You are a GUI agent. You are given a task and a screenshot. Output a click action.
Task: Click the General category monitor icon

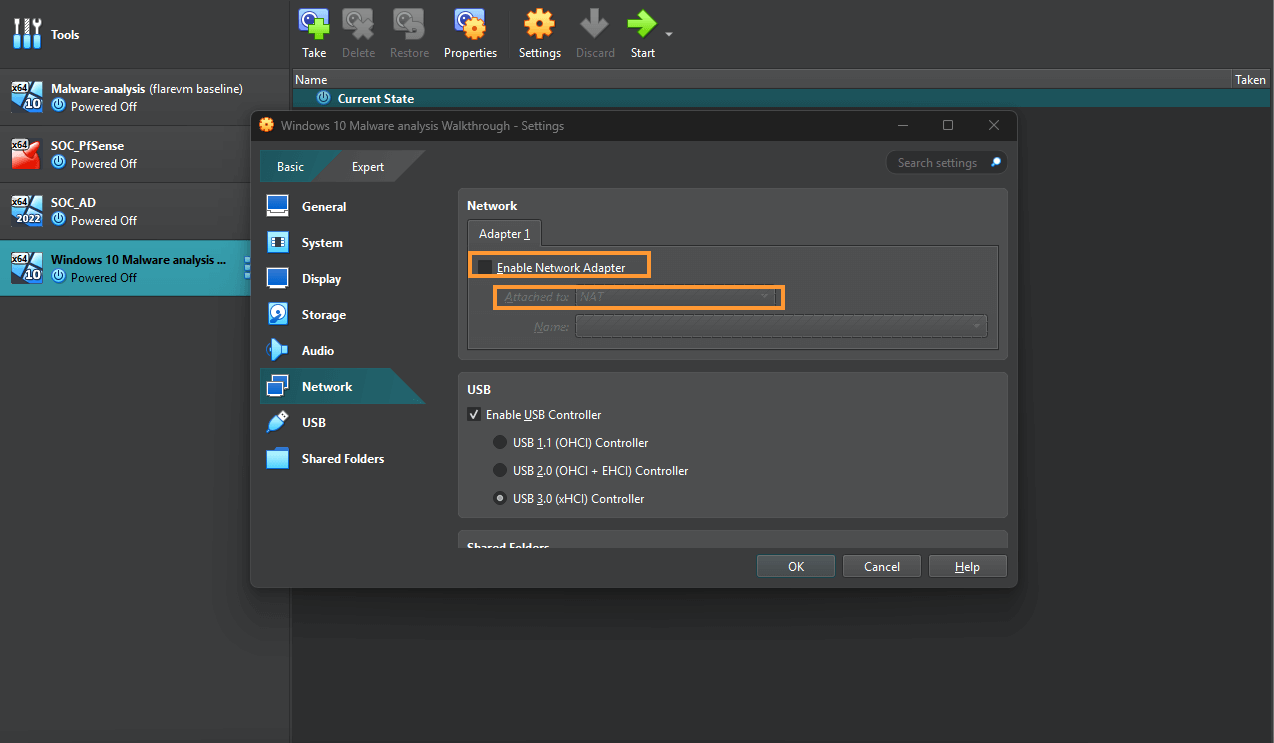(278, 206)
